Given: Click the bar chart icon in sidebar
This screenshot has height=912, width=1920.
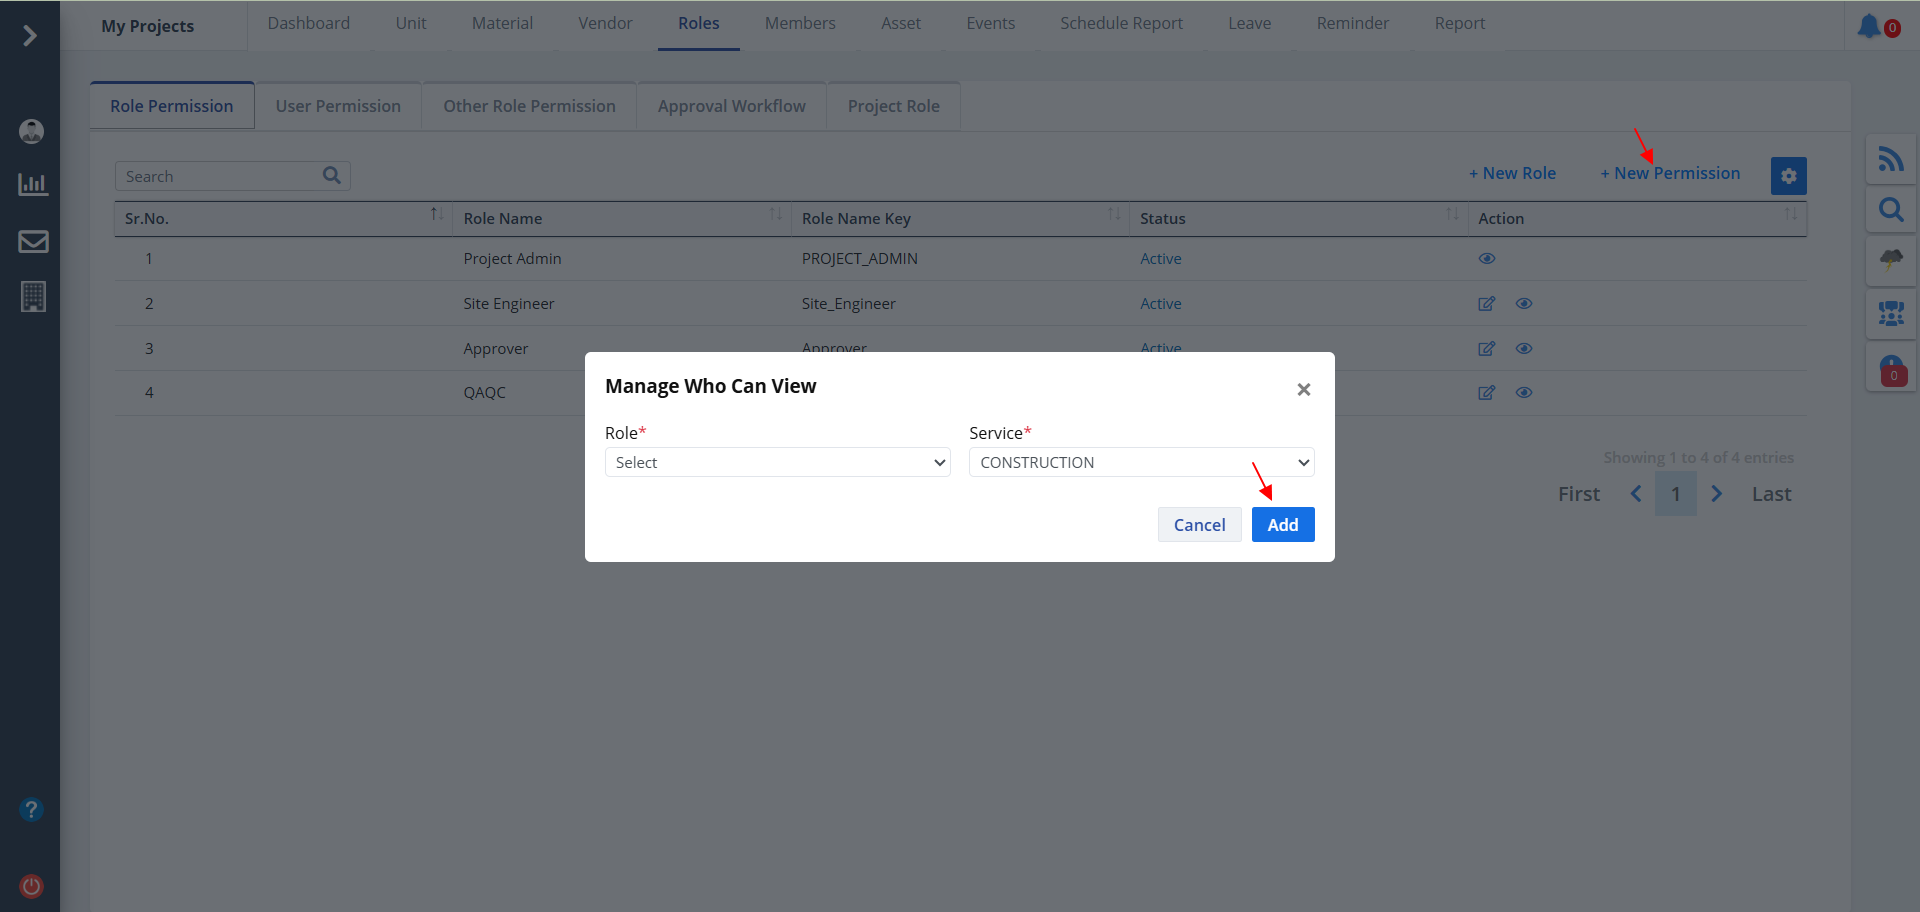Looking at the screenshot, I should 33,185.
